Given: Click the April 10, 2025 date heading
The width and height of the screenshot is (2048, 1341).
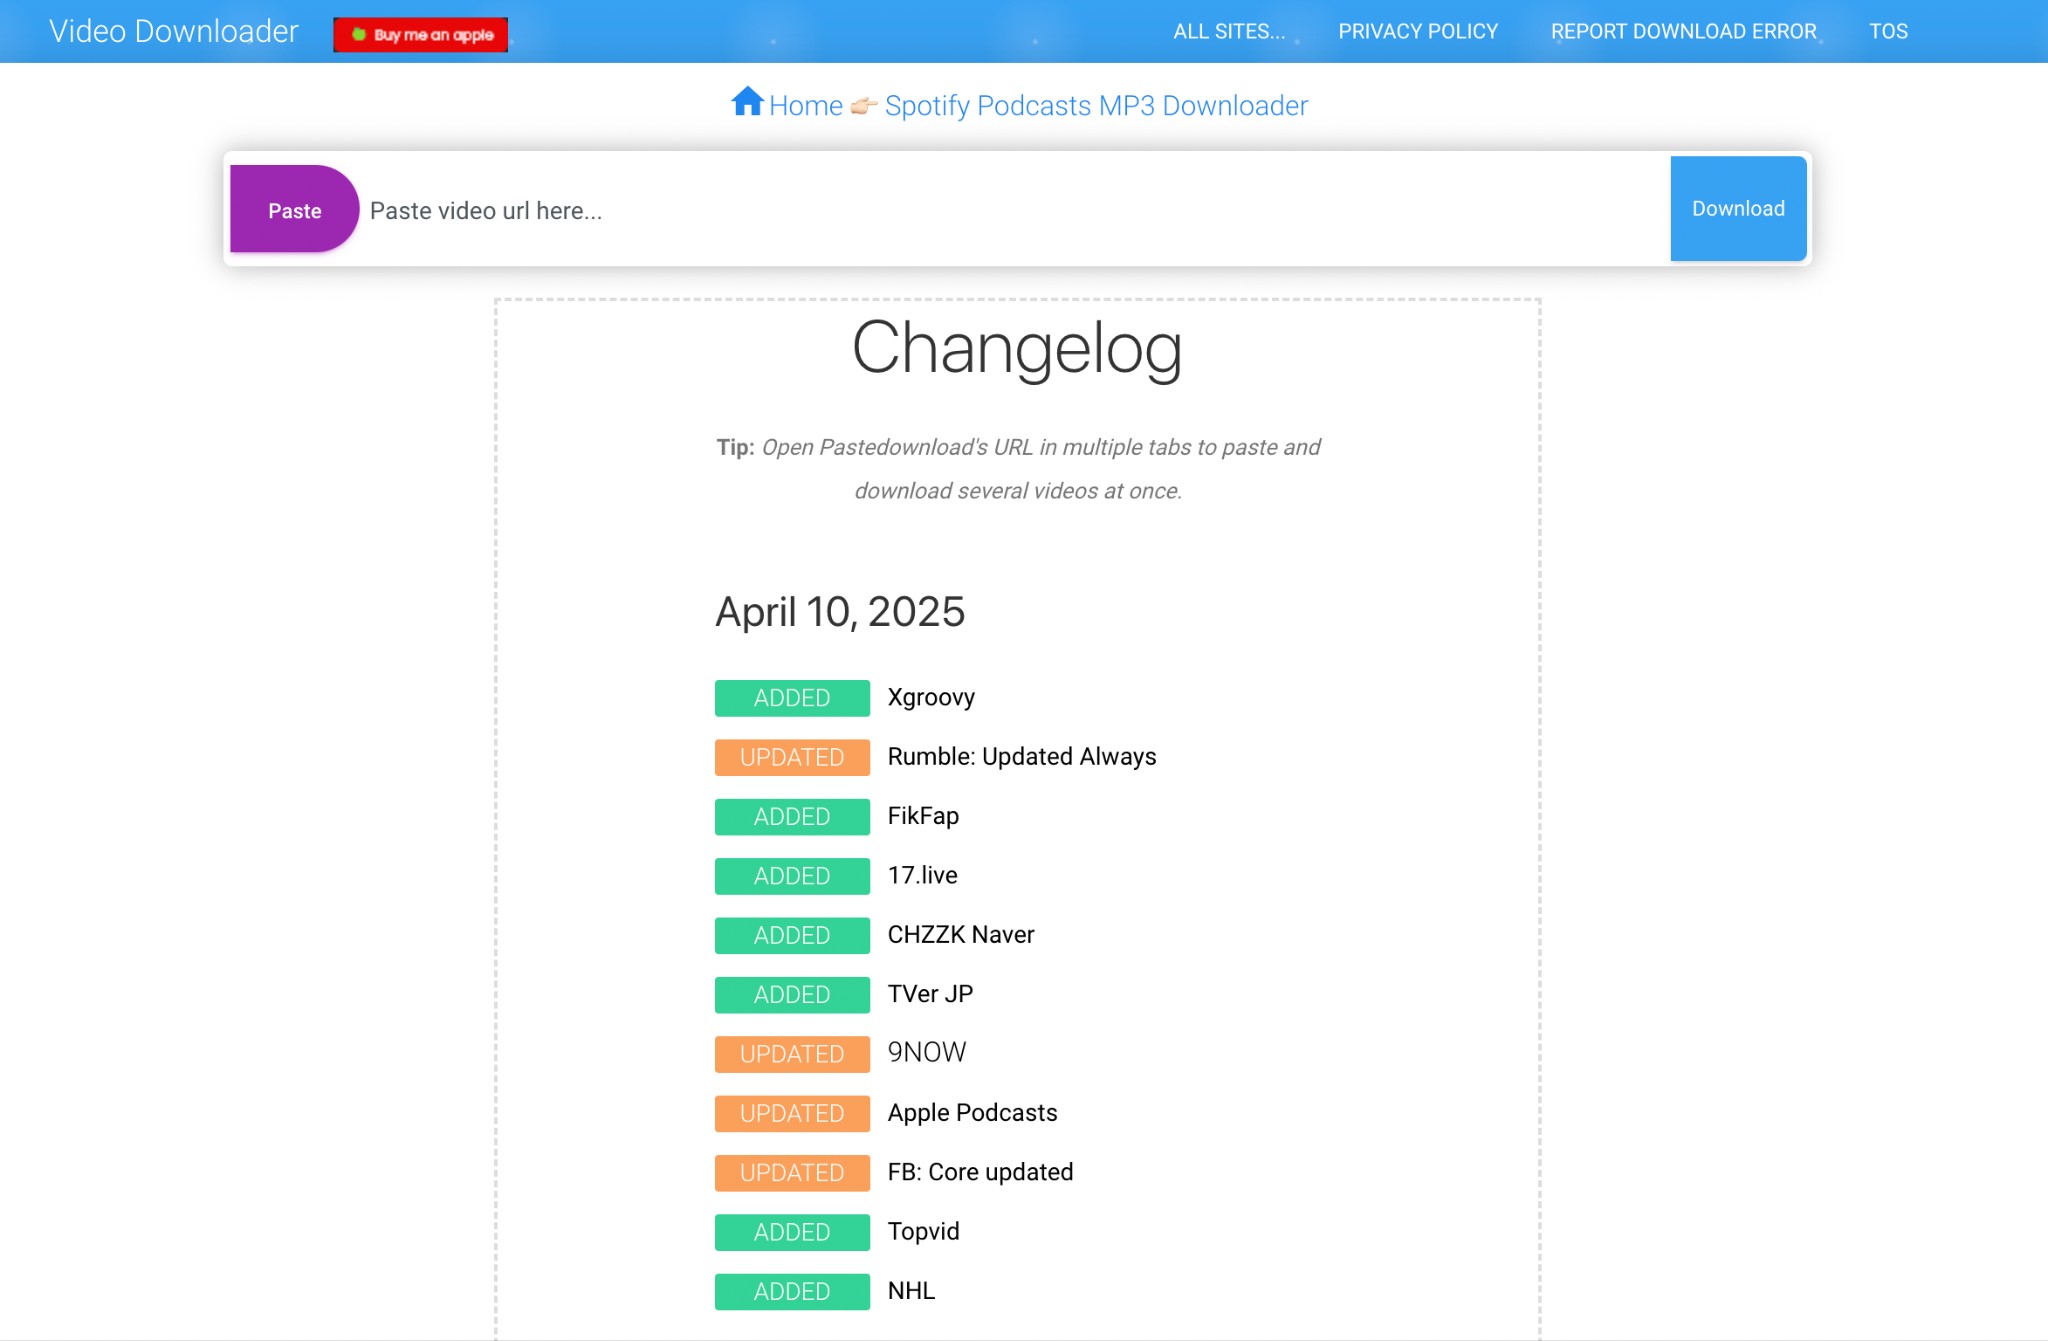Looking at the screenshot, I should point(840,611).
